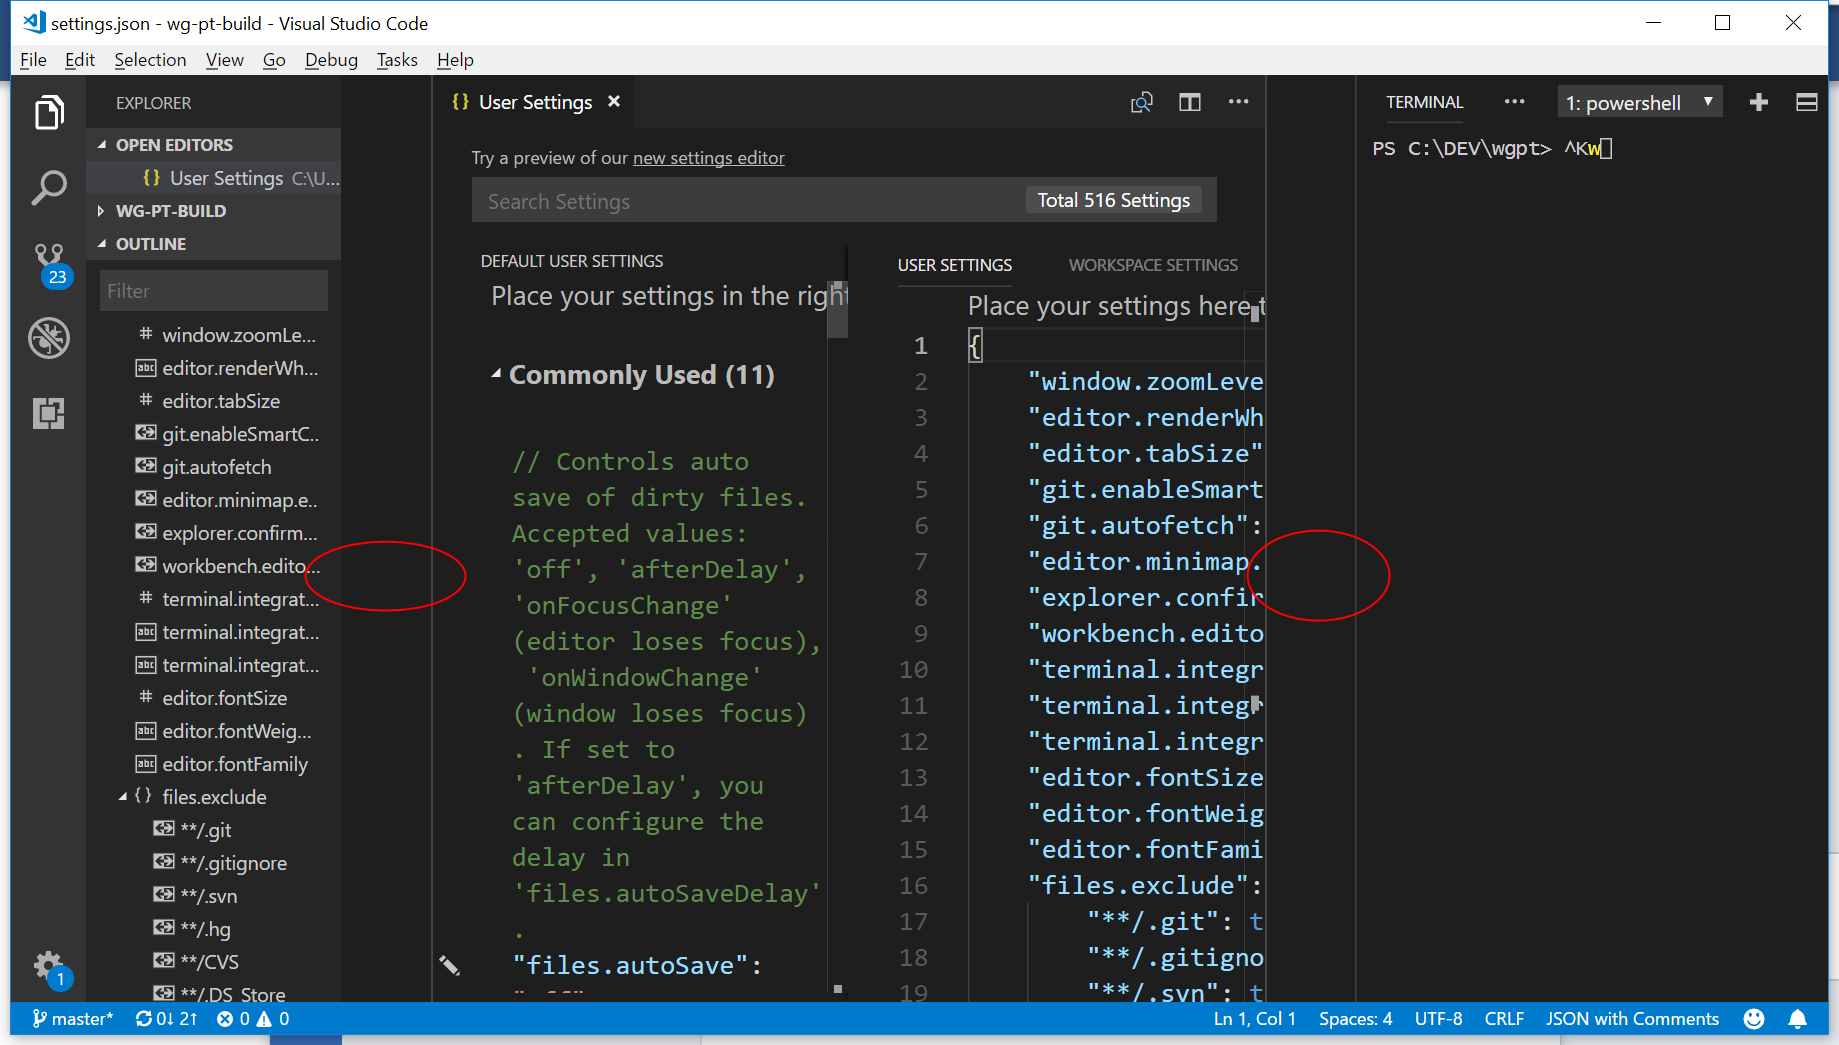The height and width of the screenshot is (1045, 1839).
Task: Click the Total 516 Settings badge
Action: click(1114, 200)
